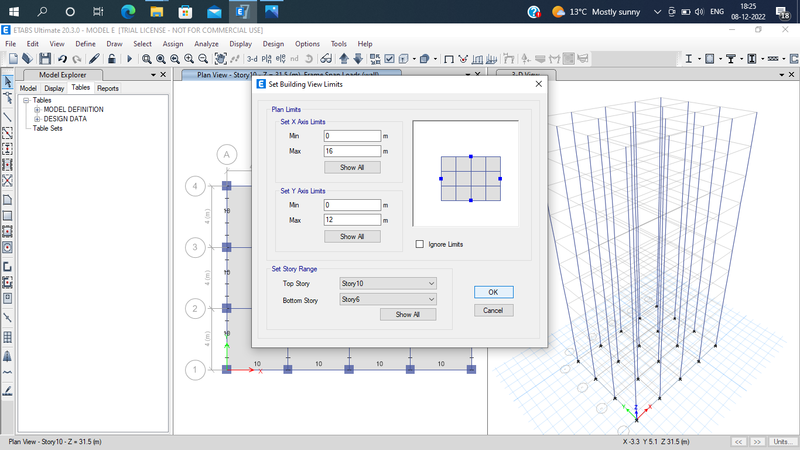Click Show All in Set Story Range
This screenshot has height=450, width=800.
pos(408,315)
